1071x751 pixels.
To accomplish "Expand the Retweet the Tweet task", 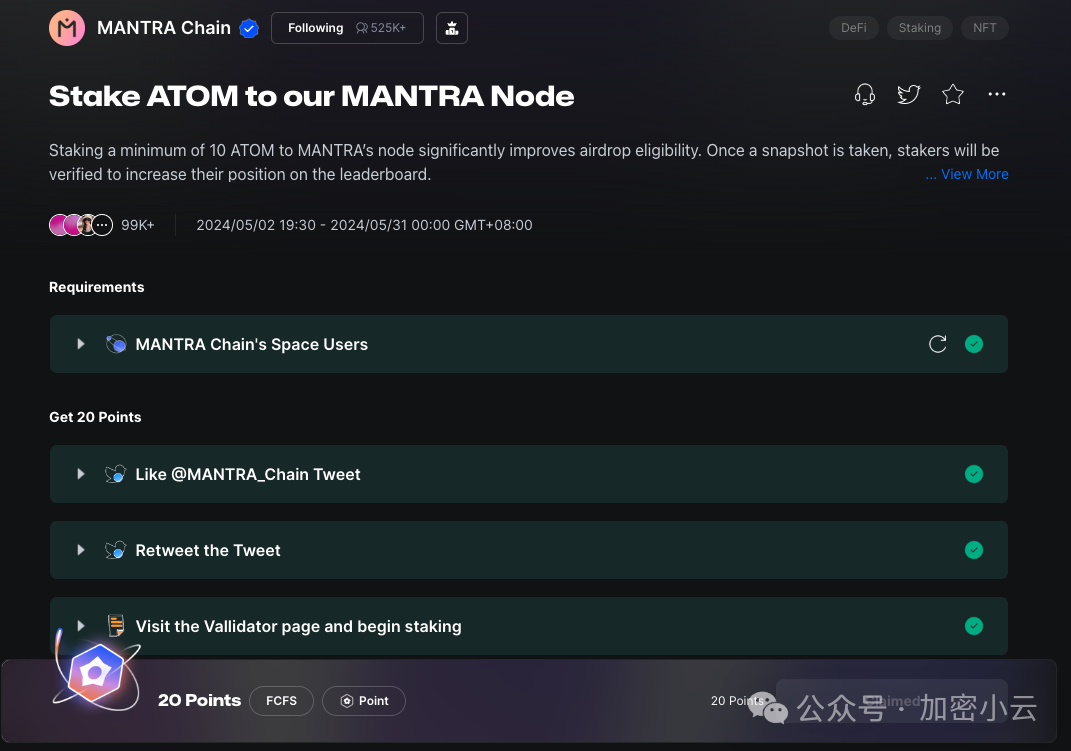I will coord(81,550).
